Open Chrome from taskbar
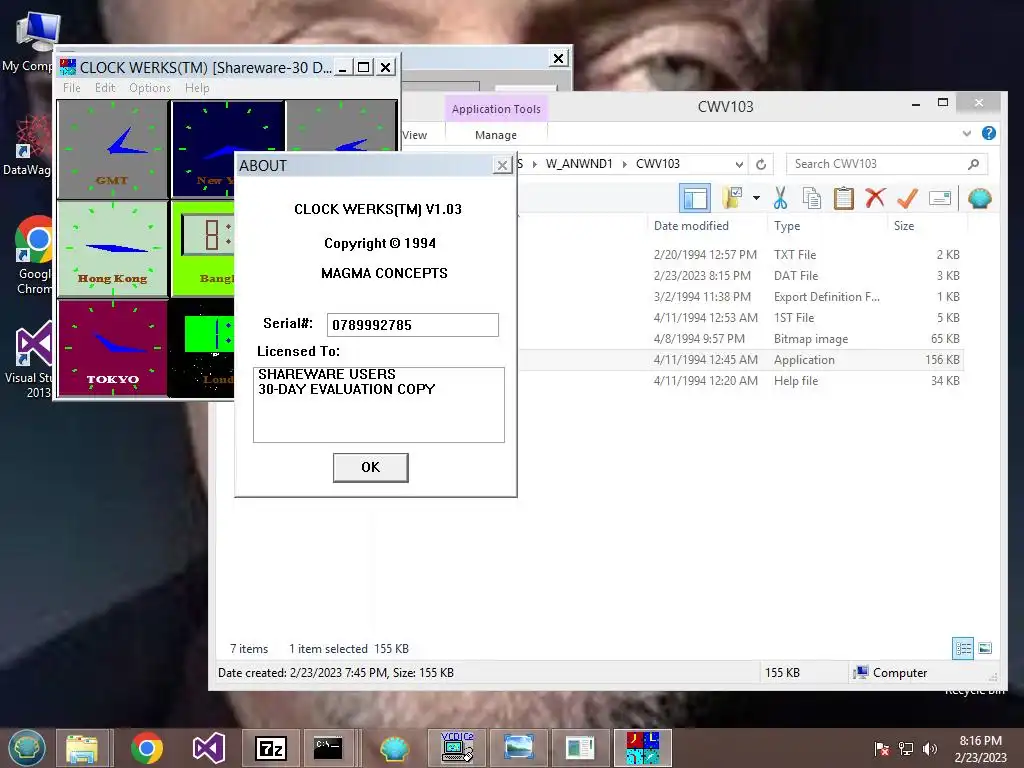The width and height of the screenshot is (1024, 768). coord(147,748)
